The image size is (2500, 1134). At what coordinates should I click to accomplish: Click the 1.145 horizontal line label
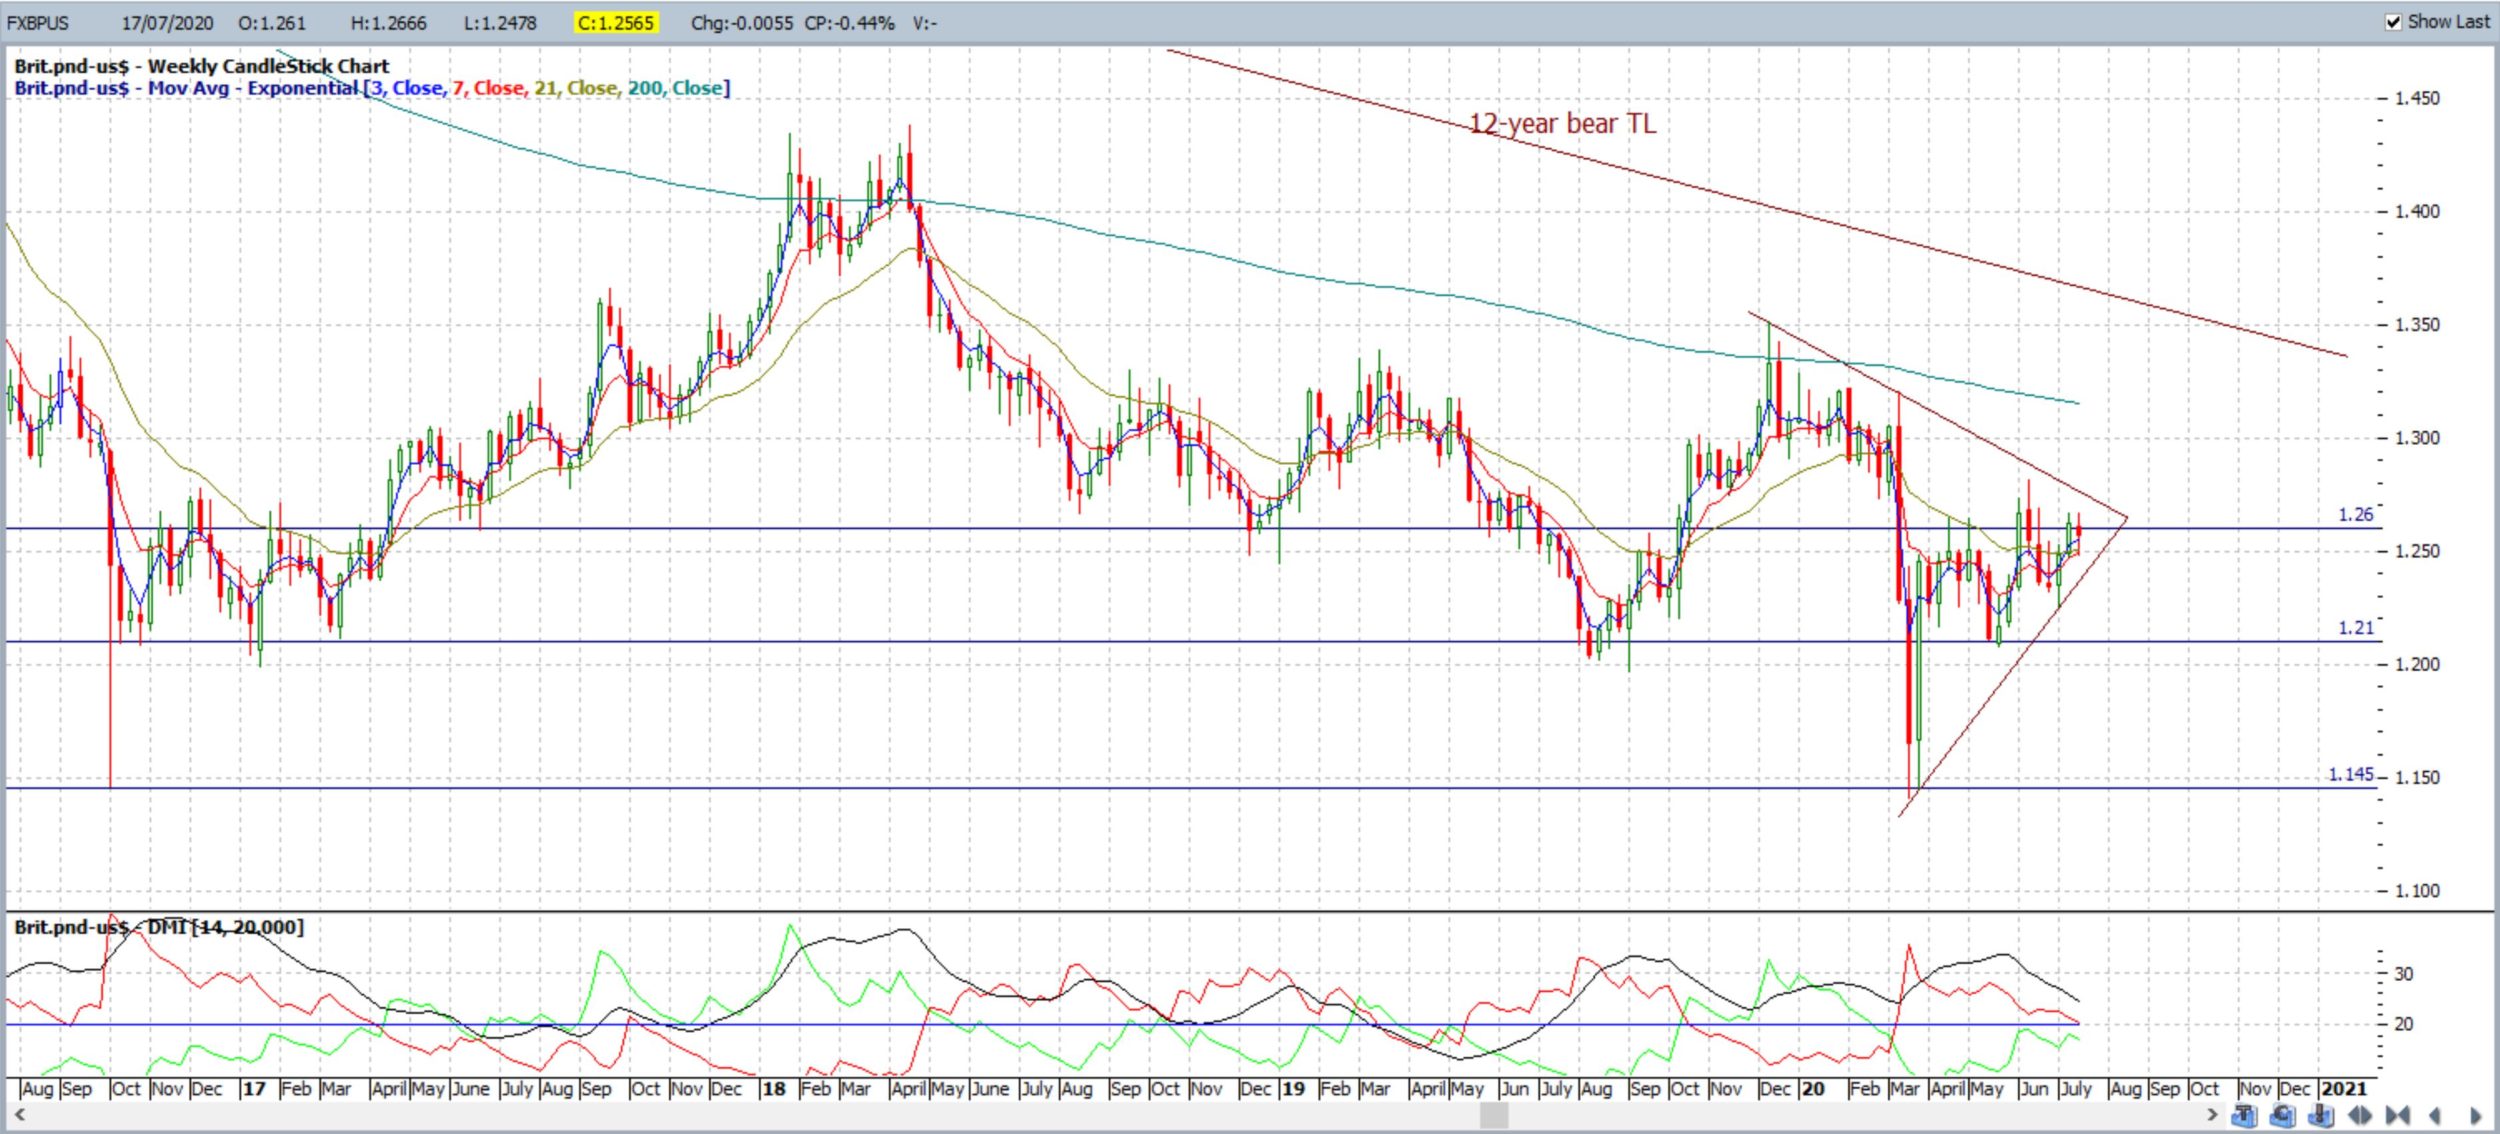pyautogui.click(x=2350, y=775)
